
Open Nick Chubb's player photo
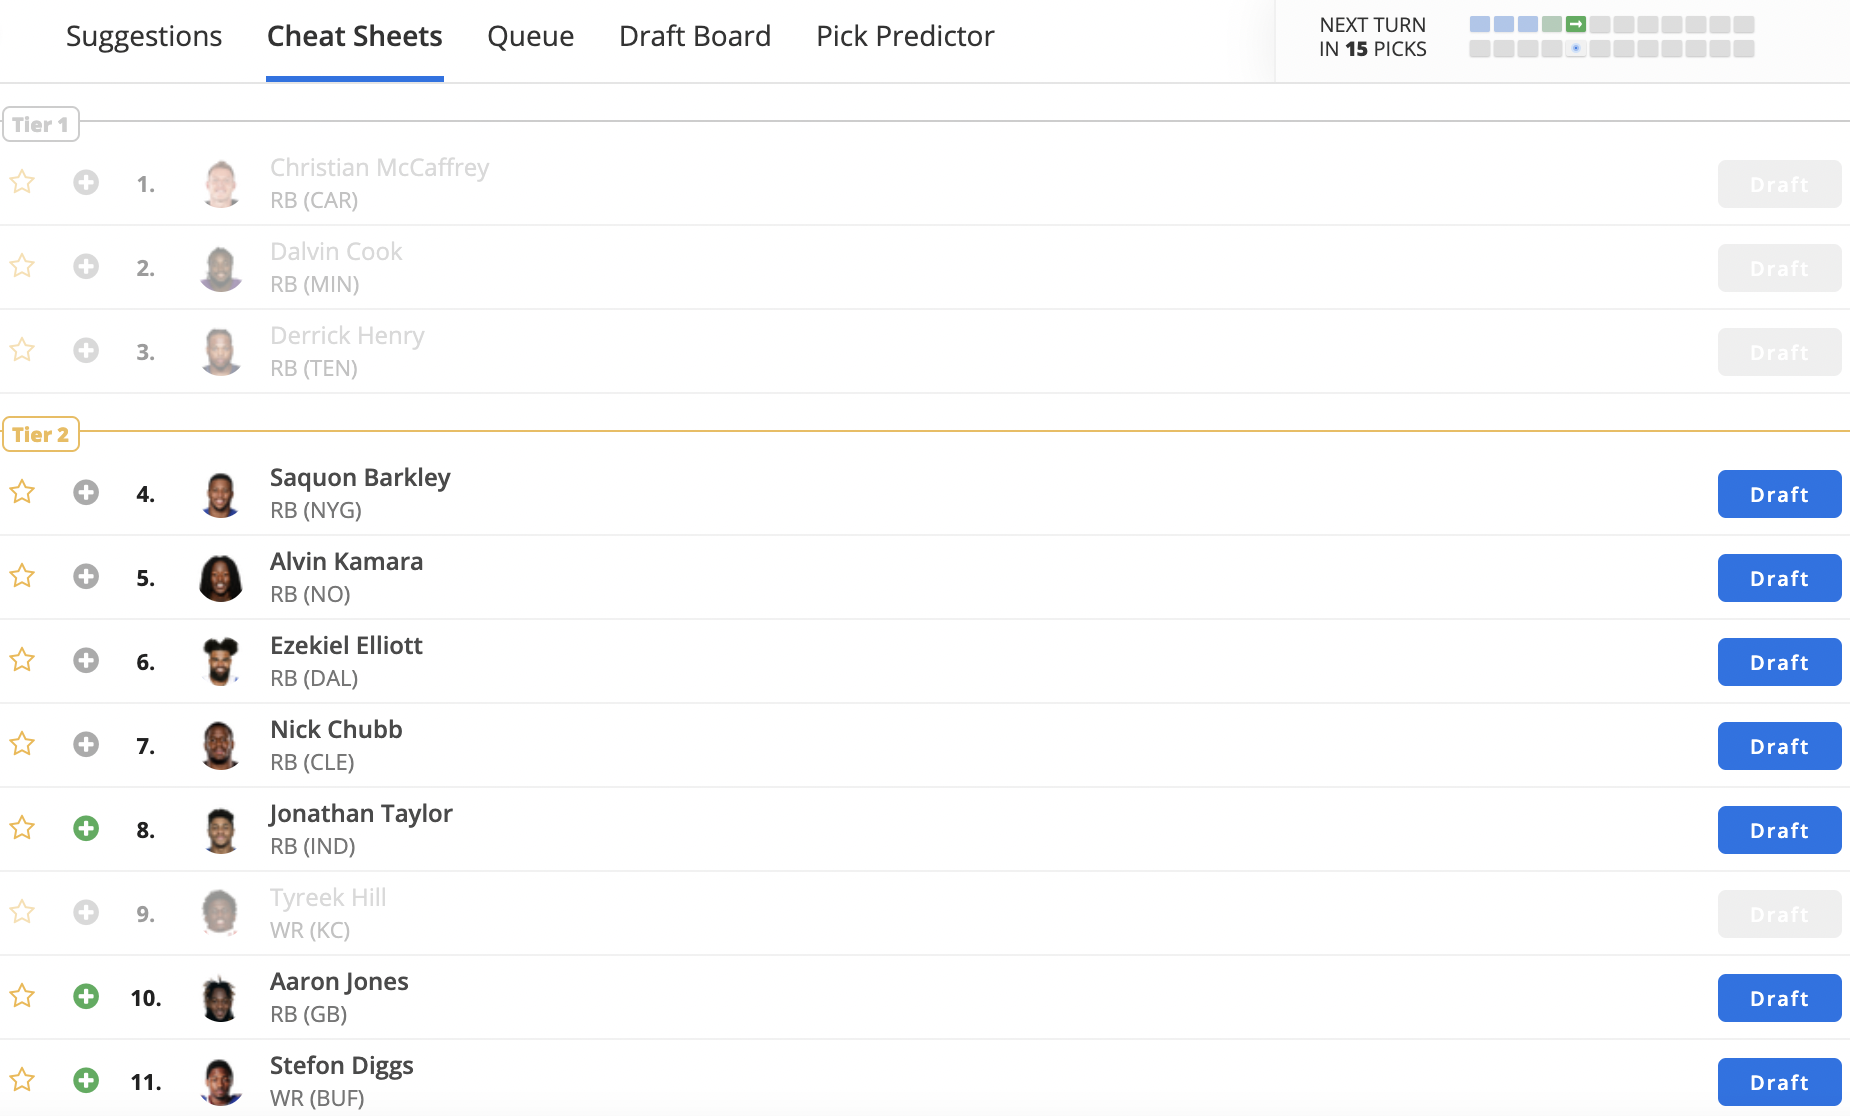click(220, 746)
